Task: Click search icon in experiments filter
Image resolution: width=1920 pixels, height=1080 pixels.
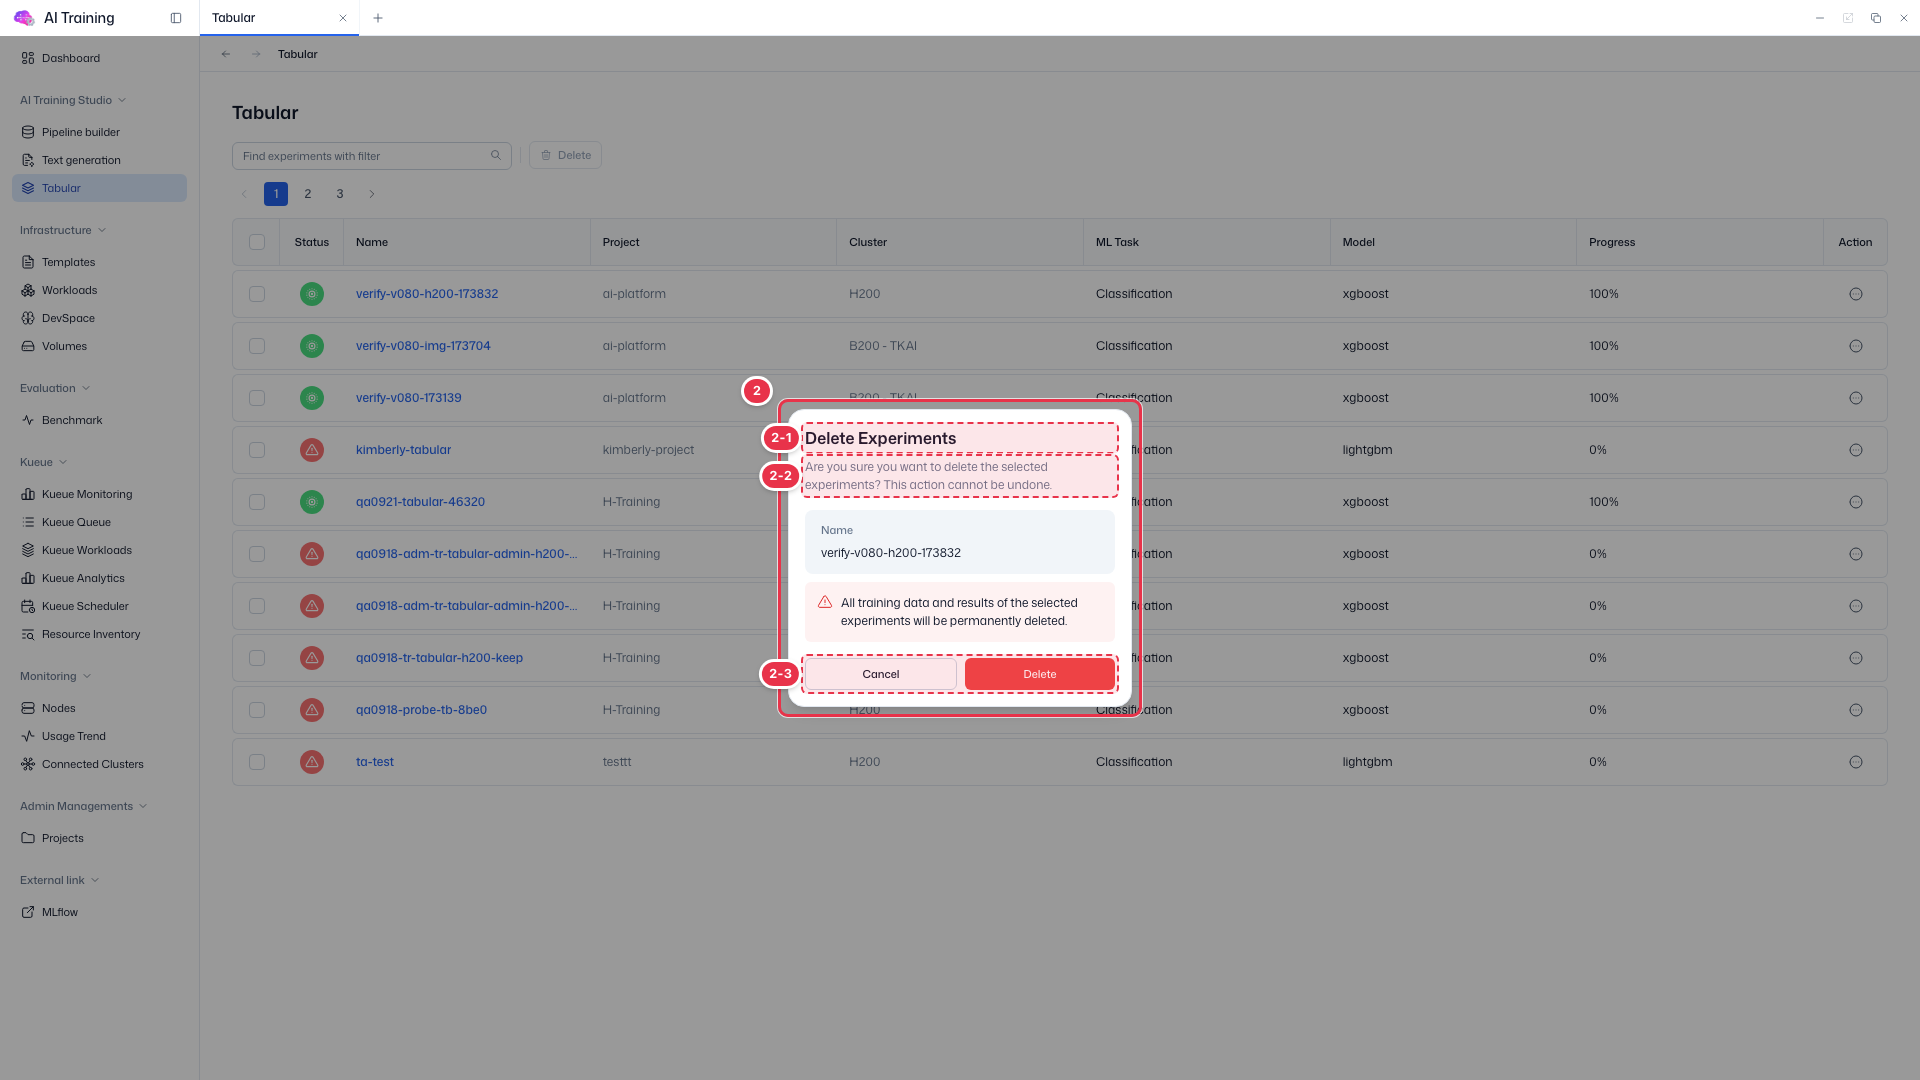Action: [496, 155]
